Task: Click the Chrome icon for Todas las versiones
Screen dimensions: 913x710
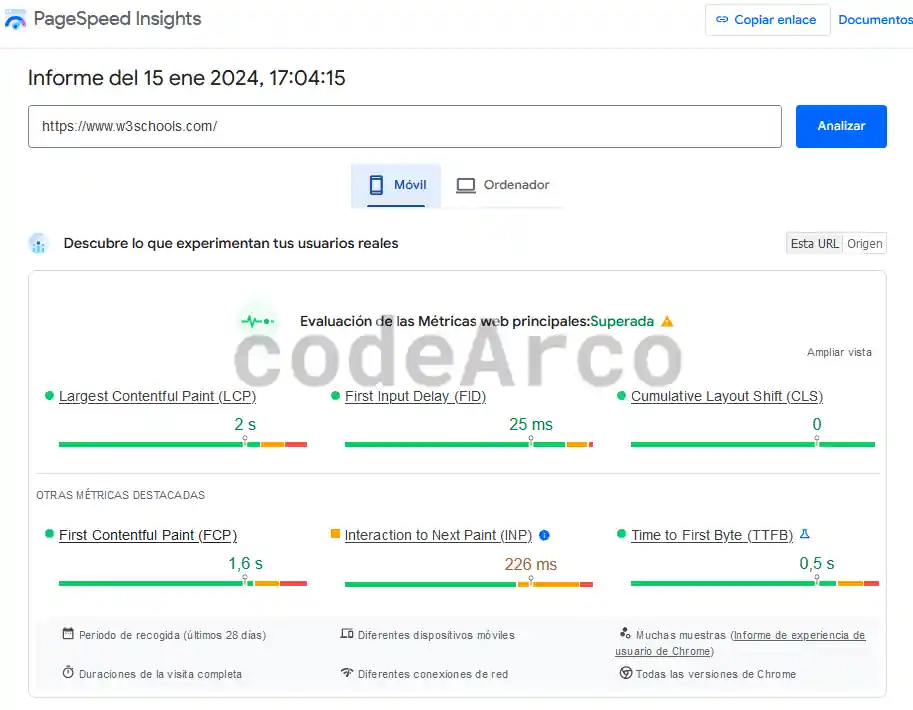Action: click(626, 673)
